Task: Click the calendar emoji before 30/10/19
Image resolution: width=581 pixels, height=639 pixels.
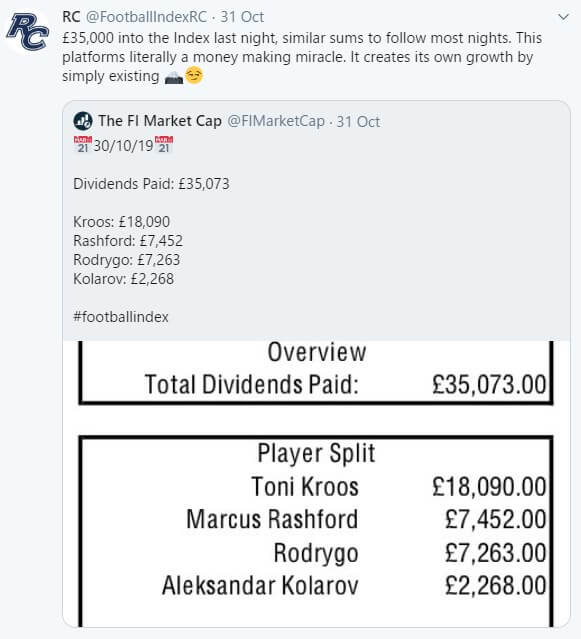Action: pyautogui.click(x=83, y=145)
